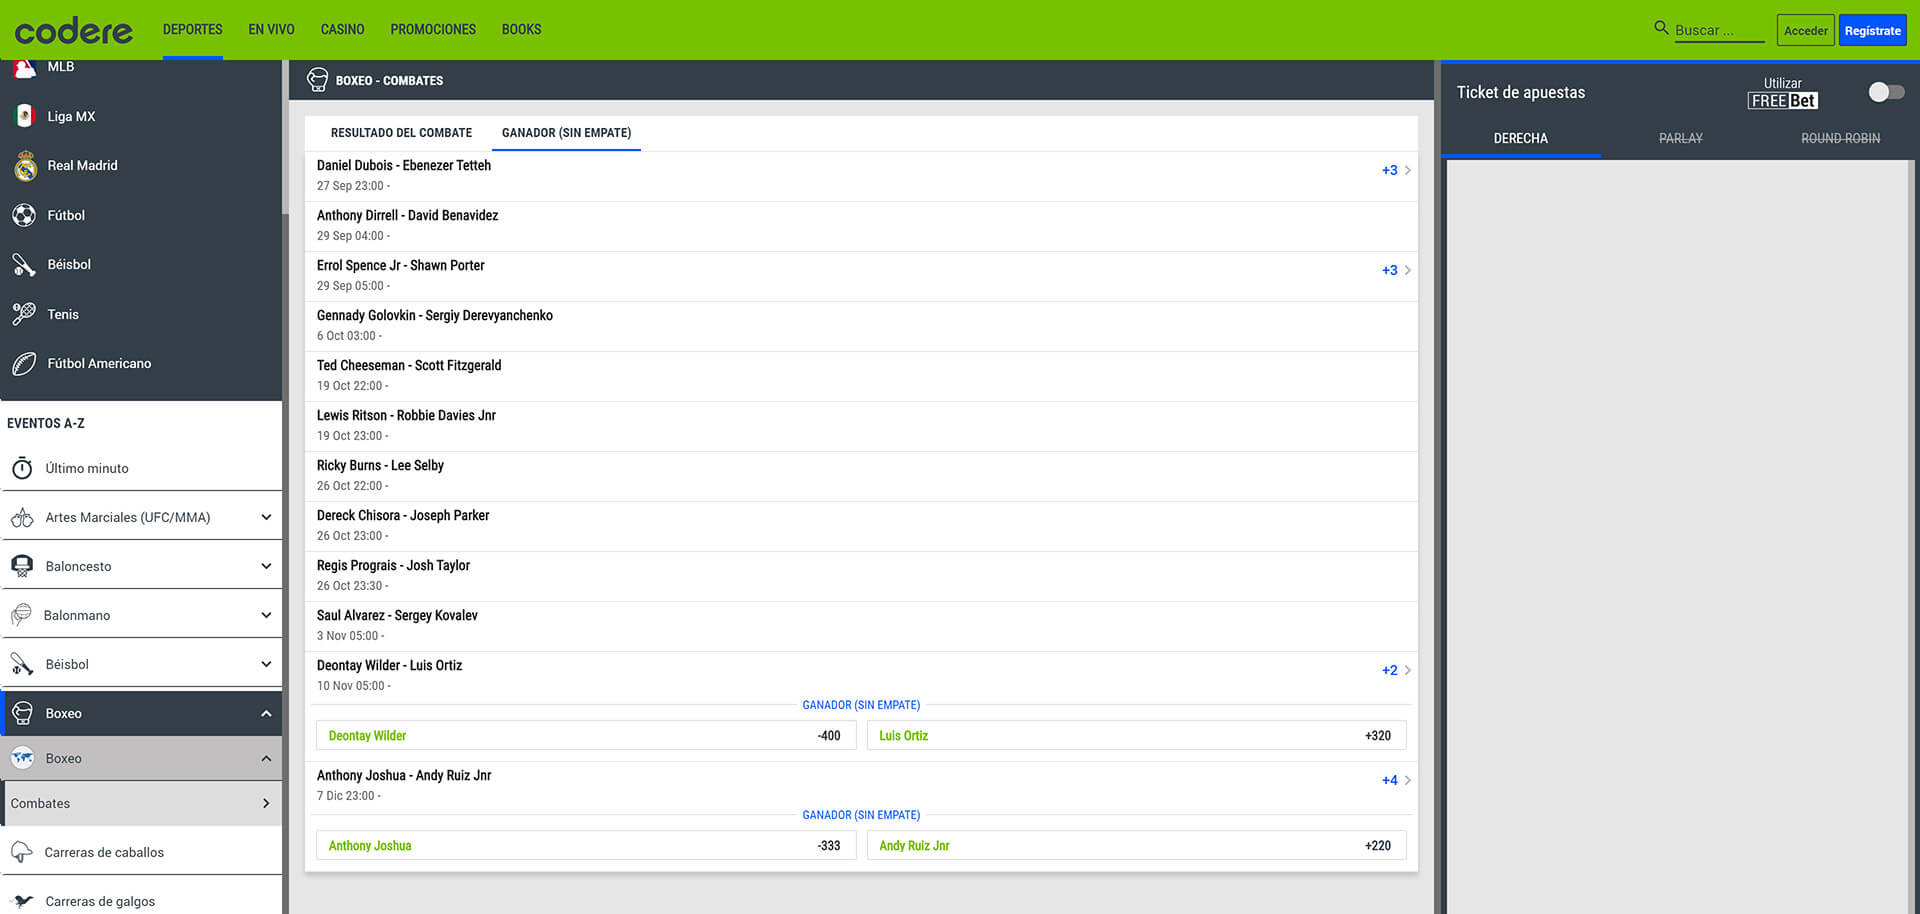Expand Artes Marciales (UFC/MMA) chevron

[x=266, y=517]
